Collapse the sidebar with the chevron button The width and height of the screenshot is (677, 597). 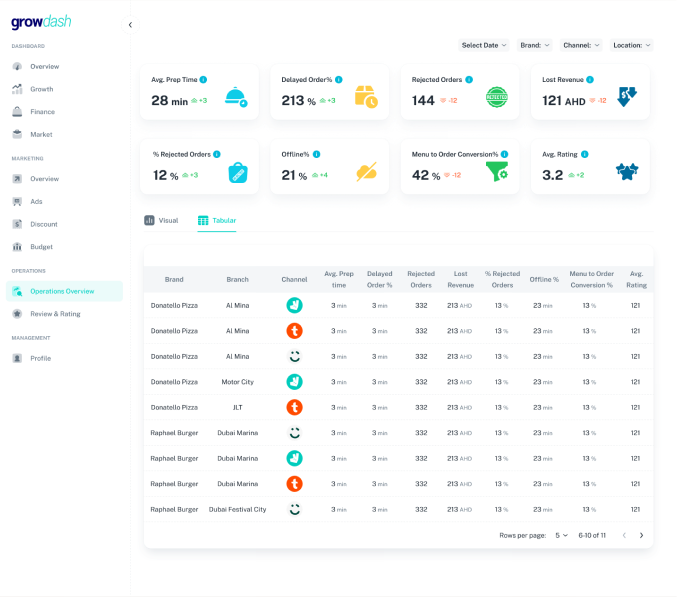[x=130, y=25]
